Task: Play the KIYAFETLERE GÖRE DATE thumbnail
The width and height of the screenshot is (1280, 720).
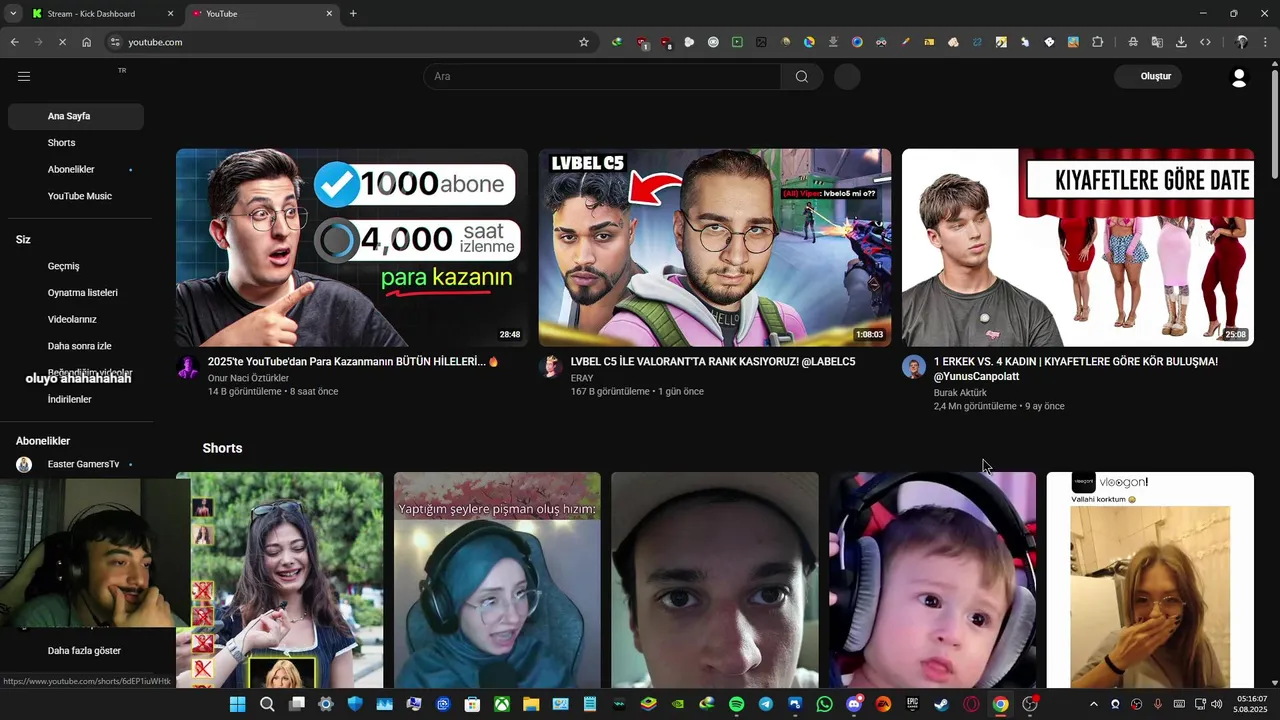Action: [1078, 248]
